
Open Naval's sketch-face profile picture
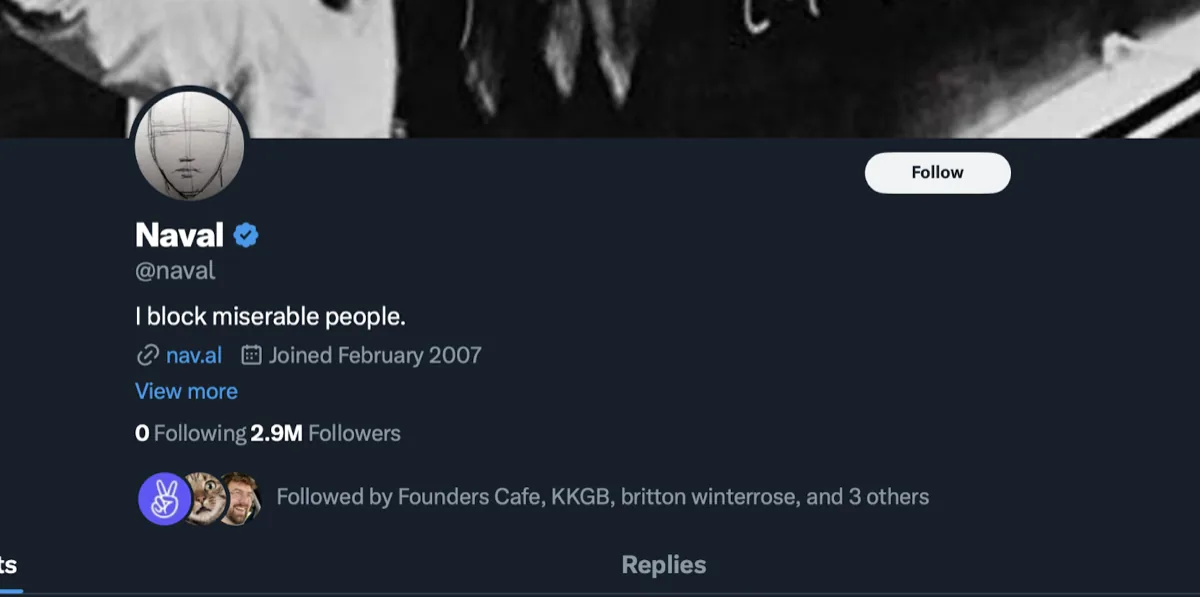tap(189, 146)
